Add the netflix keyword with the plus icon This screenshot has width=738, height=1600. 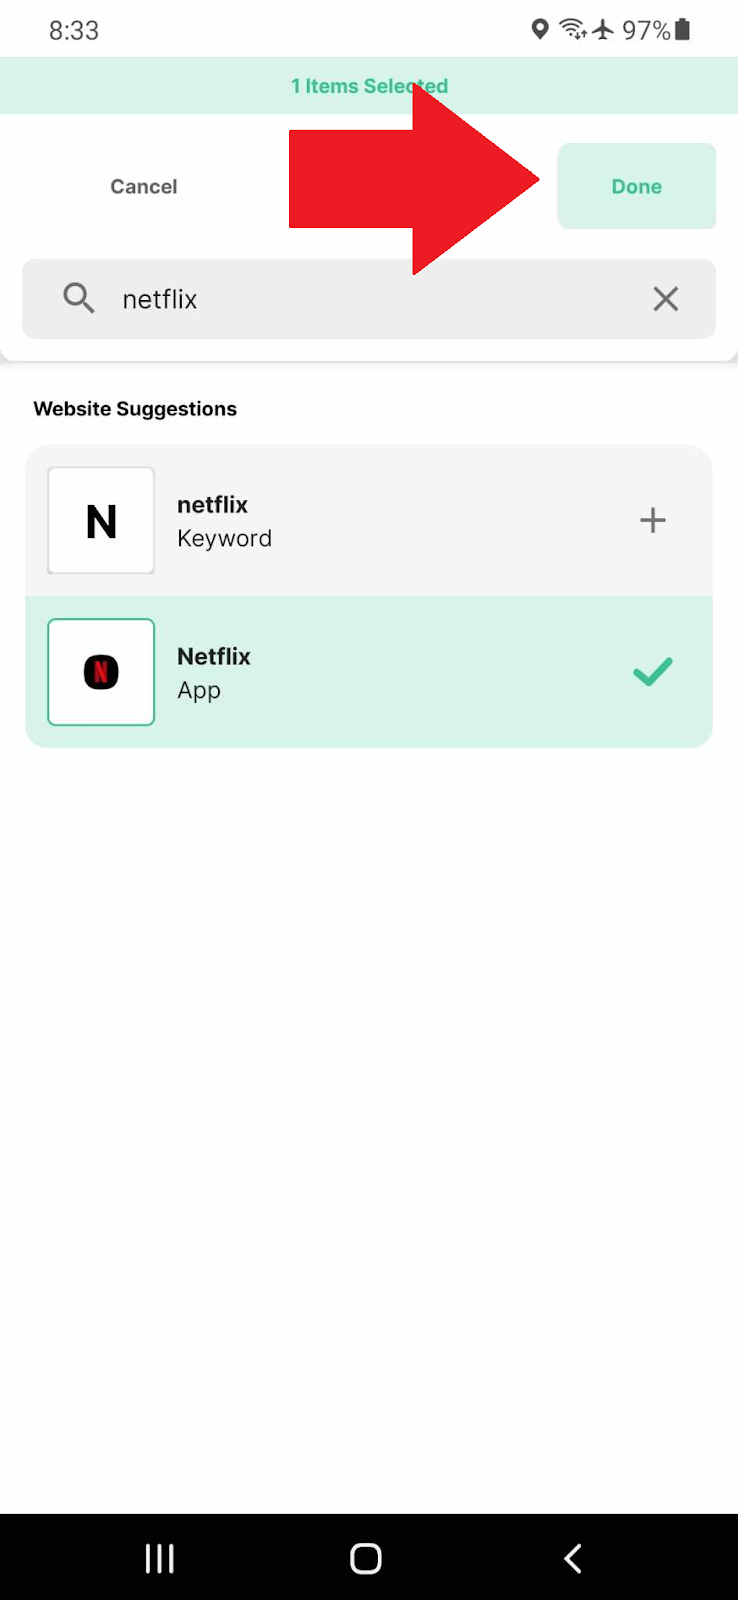tap(652, 520)
